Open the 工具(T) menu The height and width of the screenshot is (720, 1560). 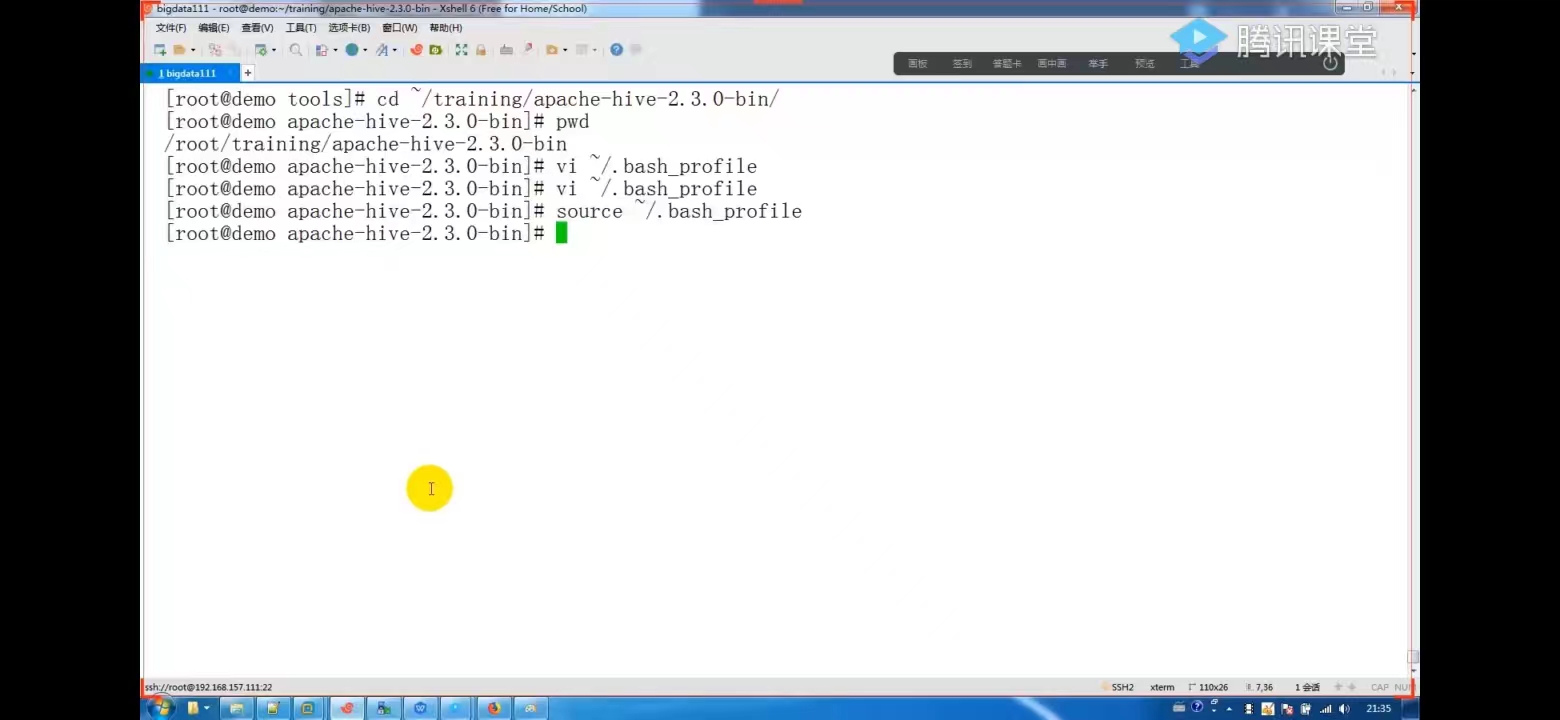pyautogui.click(x=301, y=28)
